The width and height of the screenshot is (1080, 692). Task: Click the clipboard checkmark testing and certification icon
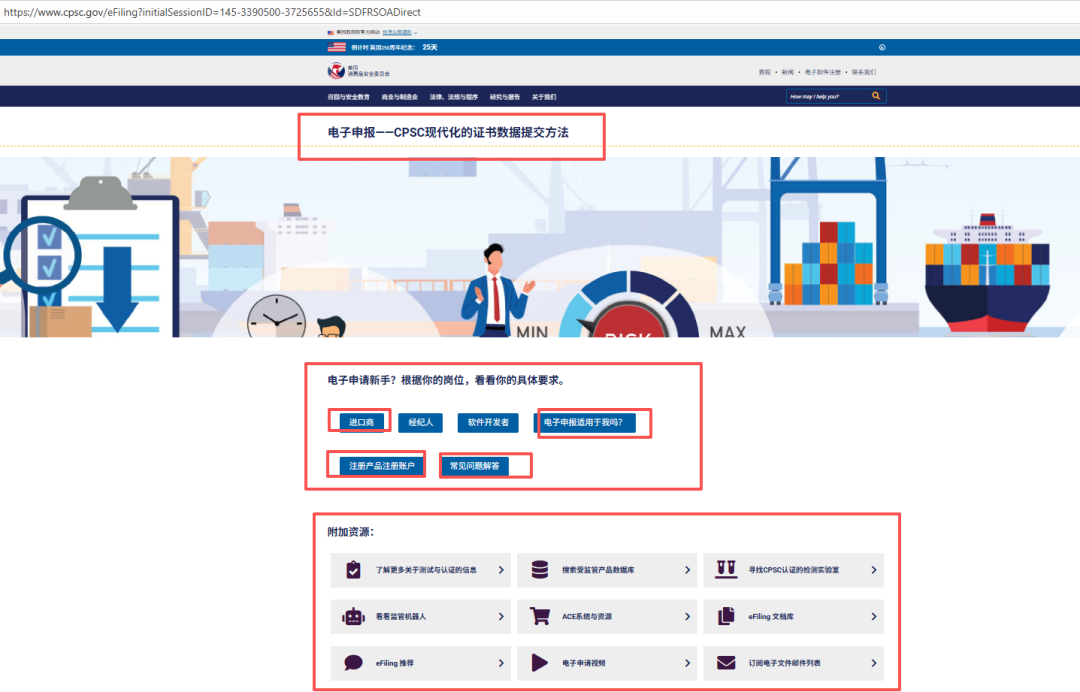[x=353, y=570]
